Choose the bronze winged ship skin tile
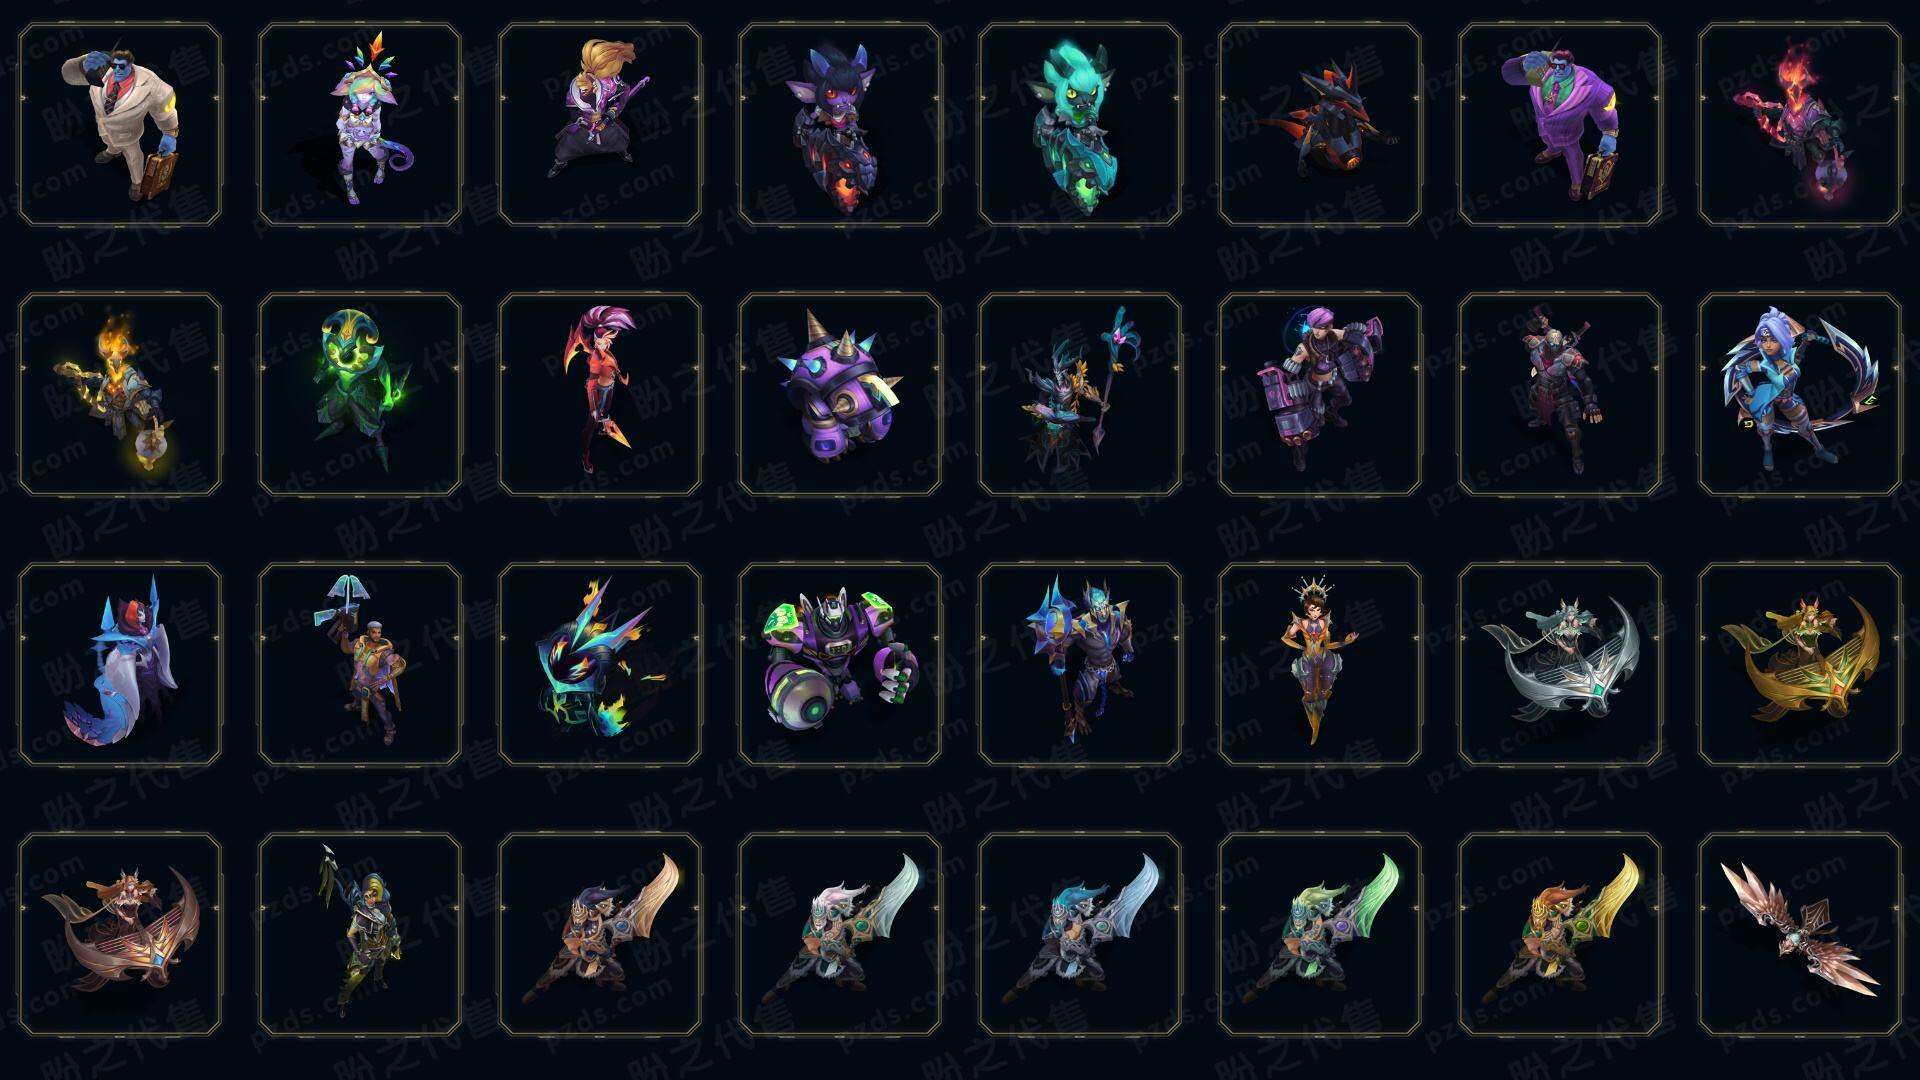This screenshot has height=1080, width=1920. 120,934
